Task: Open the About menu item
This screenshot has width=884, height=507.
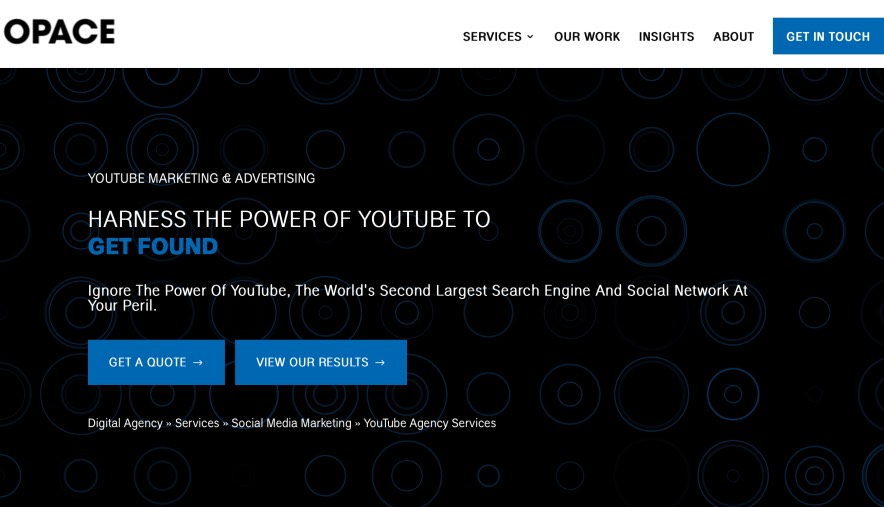Action: pos(733,37)
